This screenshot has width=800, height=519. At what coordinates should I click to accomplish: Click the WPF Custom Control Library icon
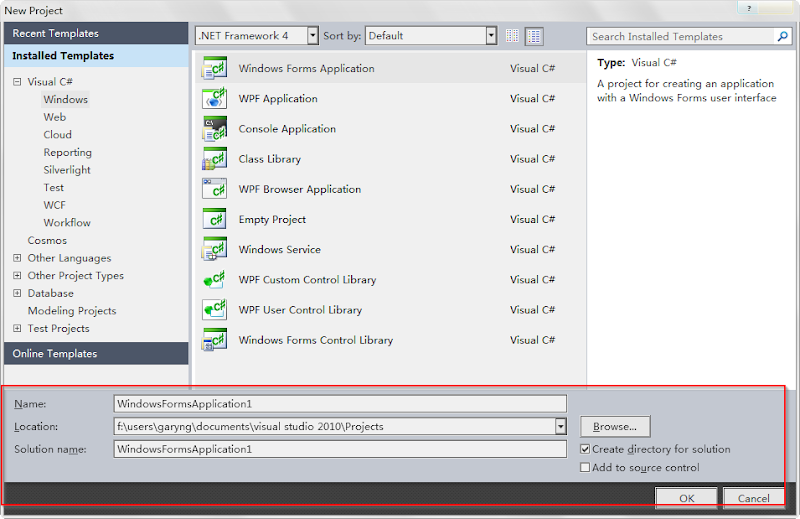(x=214, y=280)
